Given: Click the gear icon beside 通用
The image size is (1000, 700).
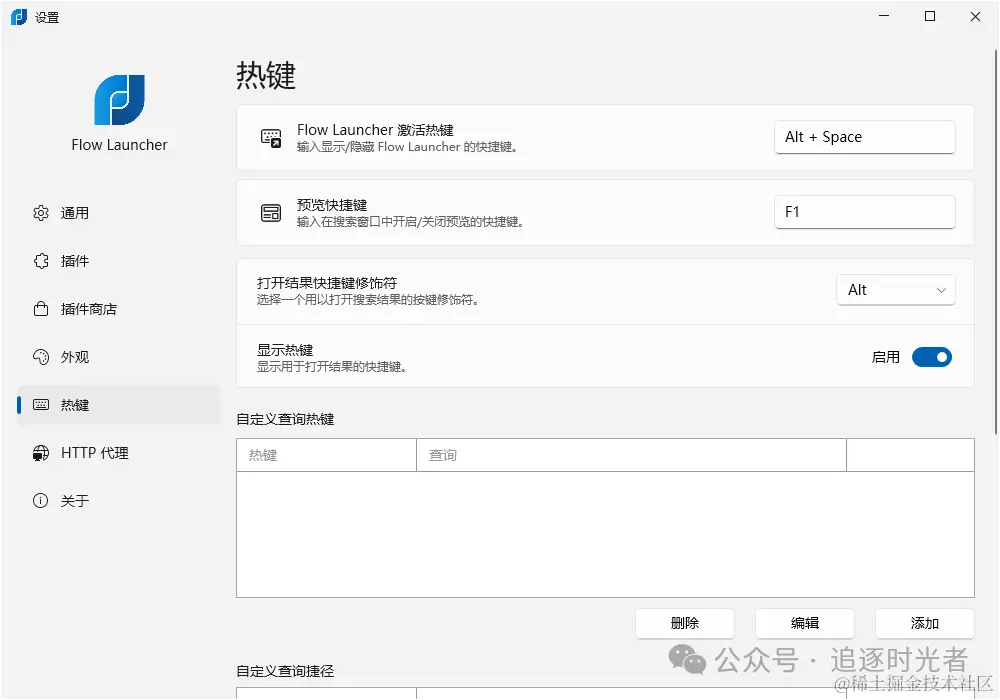Looking at the screenshot, I should (x=41, y=213).
